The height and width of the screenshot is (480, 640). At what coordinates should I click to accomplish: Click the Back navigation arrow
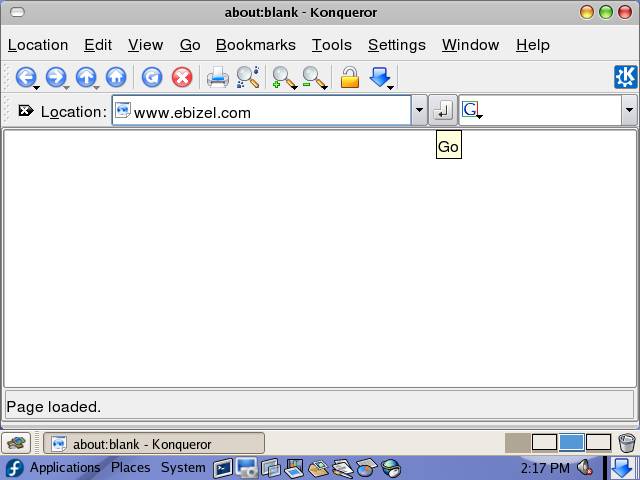(24, 77)
